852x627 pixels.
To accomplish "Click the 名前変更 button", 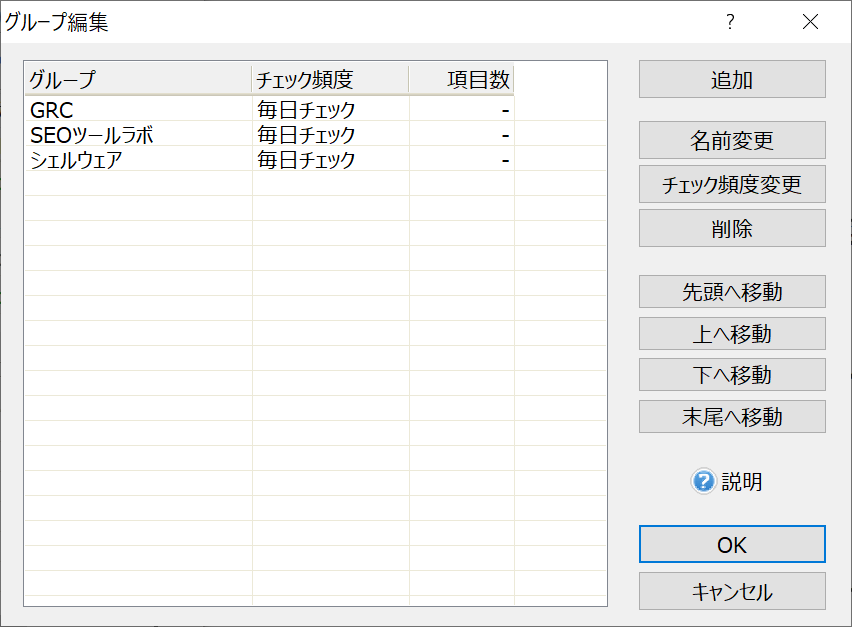I will tap(732, 140).
